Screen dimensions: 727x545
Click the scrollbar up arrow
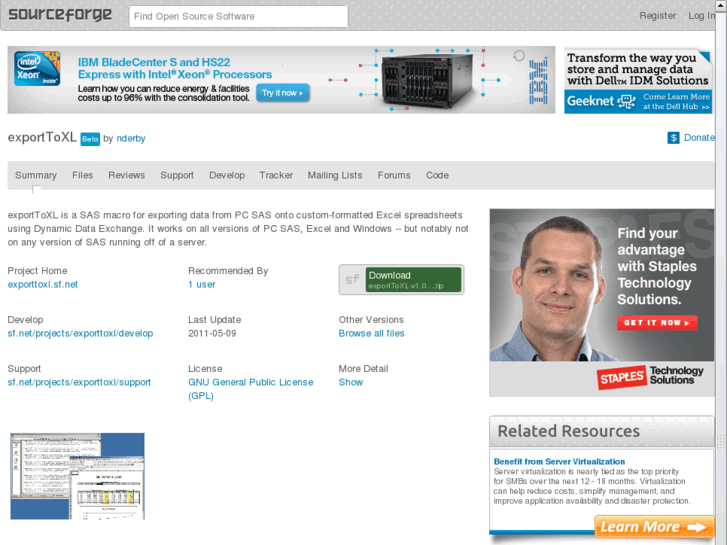[x=721, y=5]
